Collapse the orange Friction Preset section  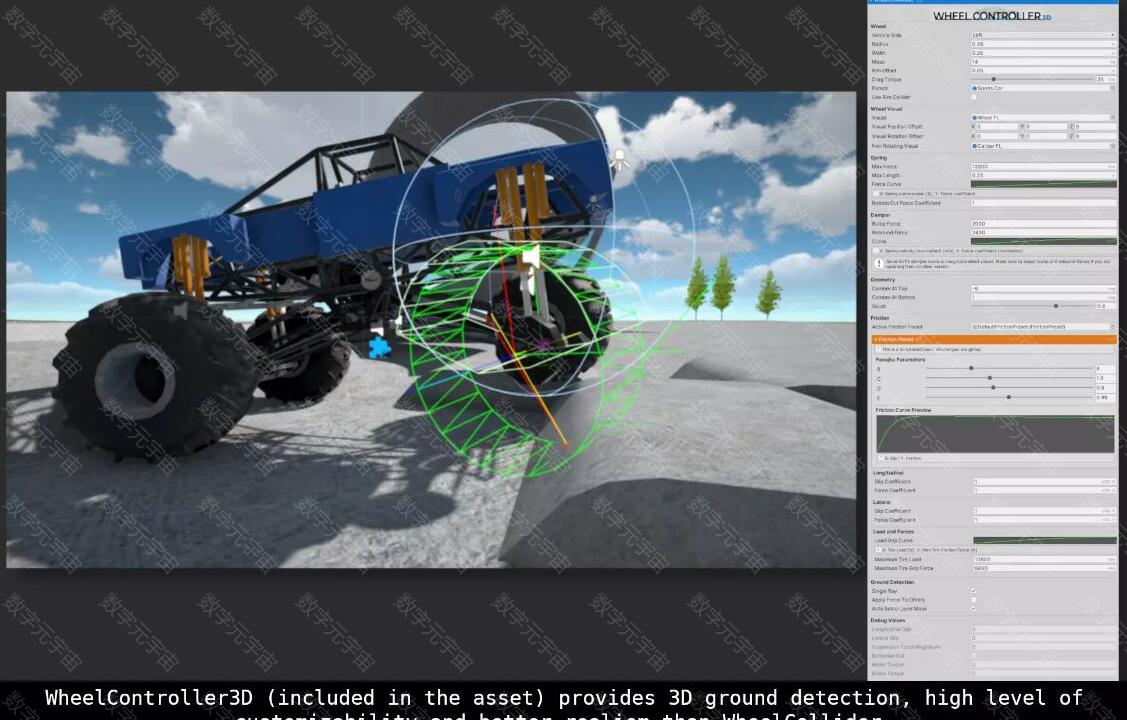coord(993,339)
